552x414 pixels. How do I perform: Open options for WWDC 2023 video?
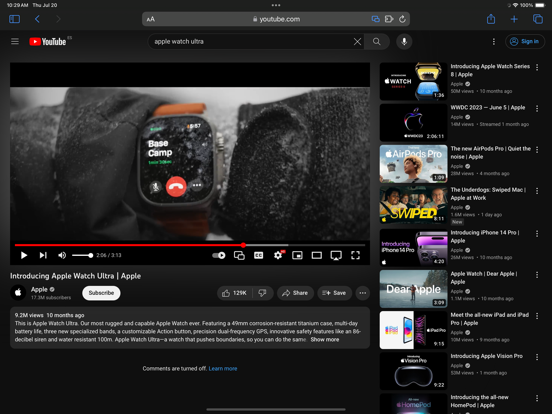(537, 108)
